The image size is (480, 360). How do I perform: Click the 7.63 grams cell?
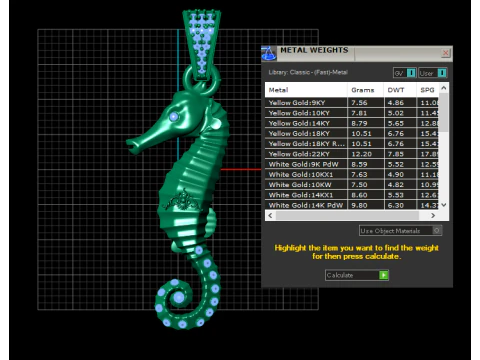[365, 175]
